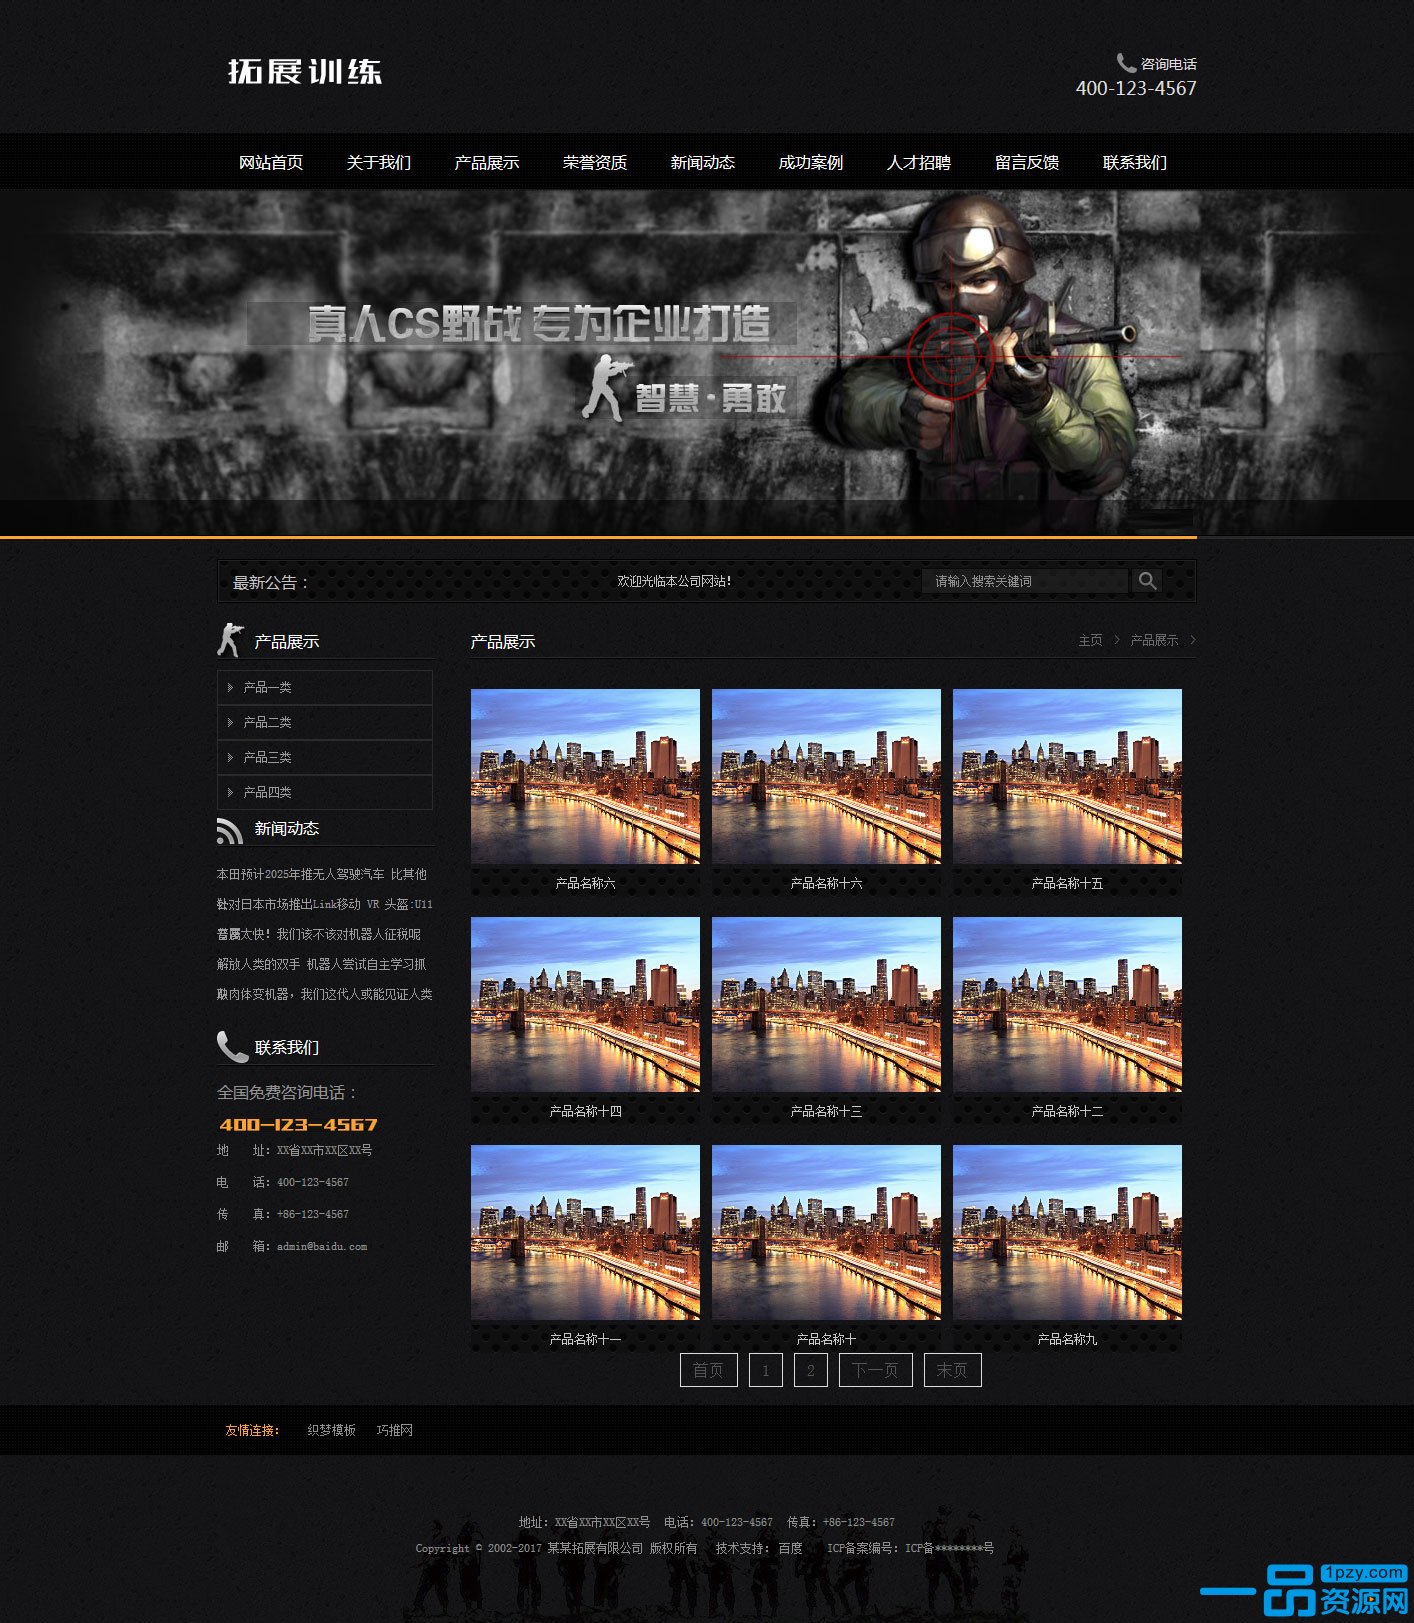Click the phone icon beside 联系我们 sidebar heading
Viewport: 1414px width, 1623px height.
pos(232,1046)
